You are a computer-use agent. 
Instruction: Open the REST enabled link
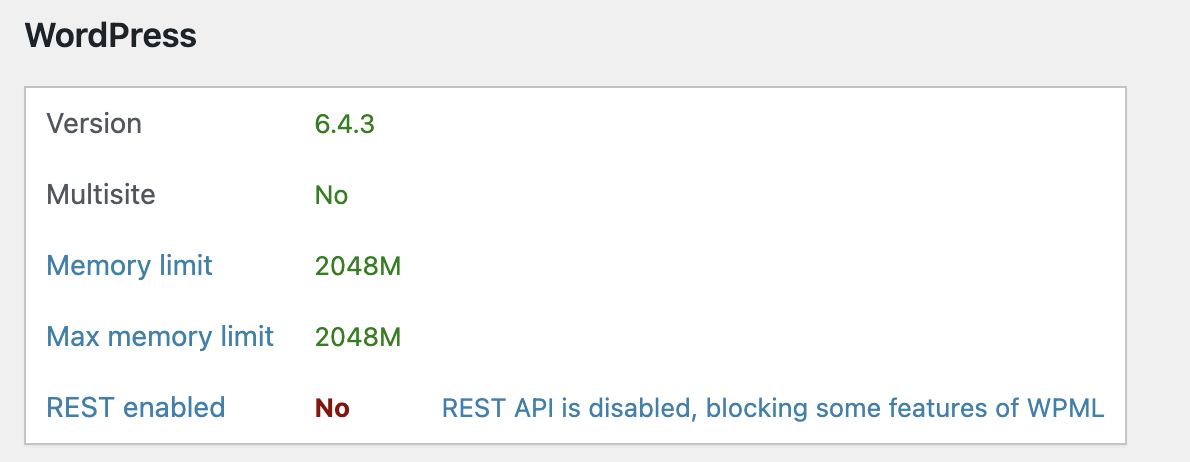(x=136, y=407)
